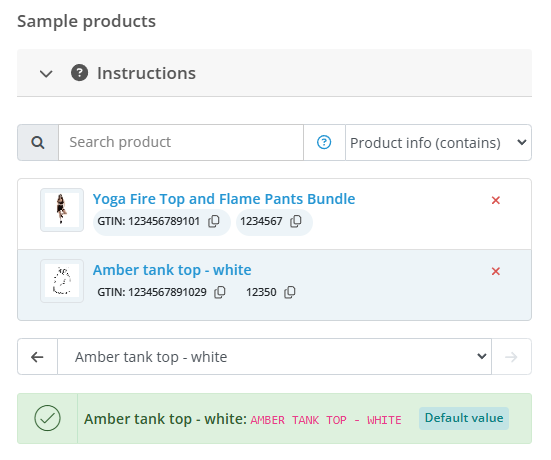This screenshot has height=460, width=551.
Task: Click the GTIN: 123456789101 label
Action: pos(148,221)
